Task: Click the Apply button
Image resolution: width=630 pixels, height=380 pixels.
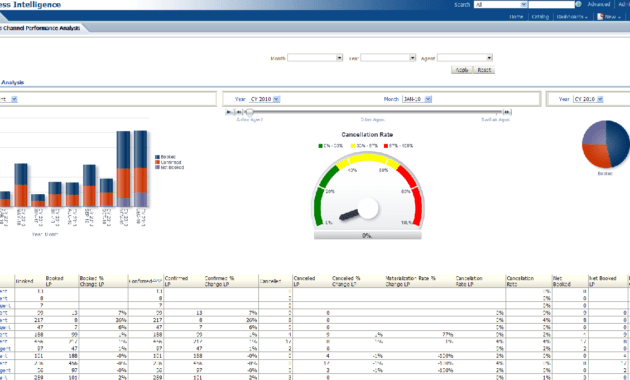Action: (x=462, y=70)
